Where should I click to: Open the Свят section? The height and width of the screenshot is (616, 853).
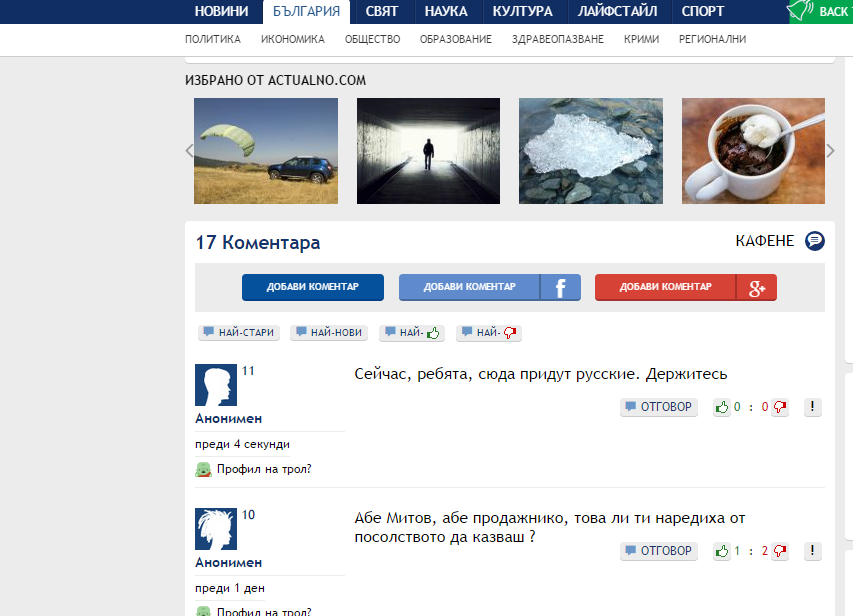pyautogui.click(x=382, y=11)
